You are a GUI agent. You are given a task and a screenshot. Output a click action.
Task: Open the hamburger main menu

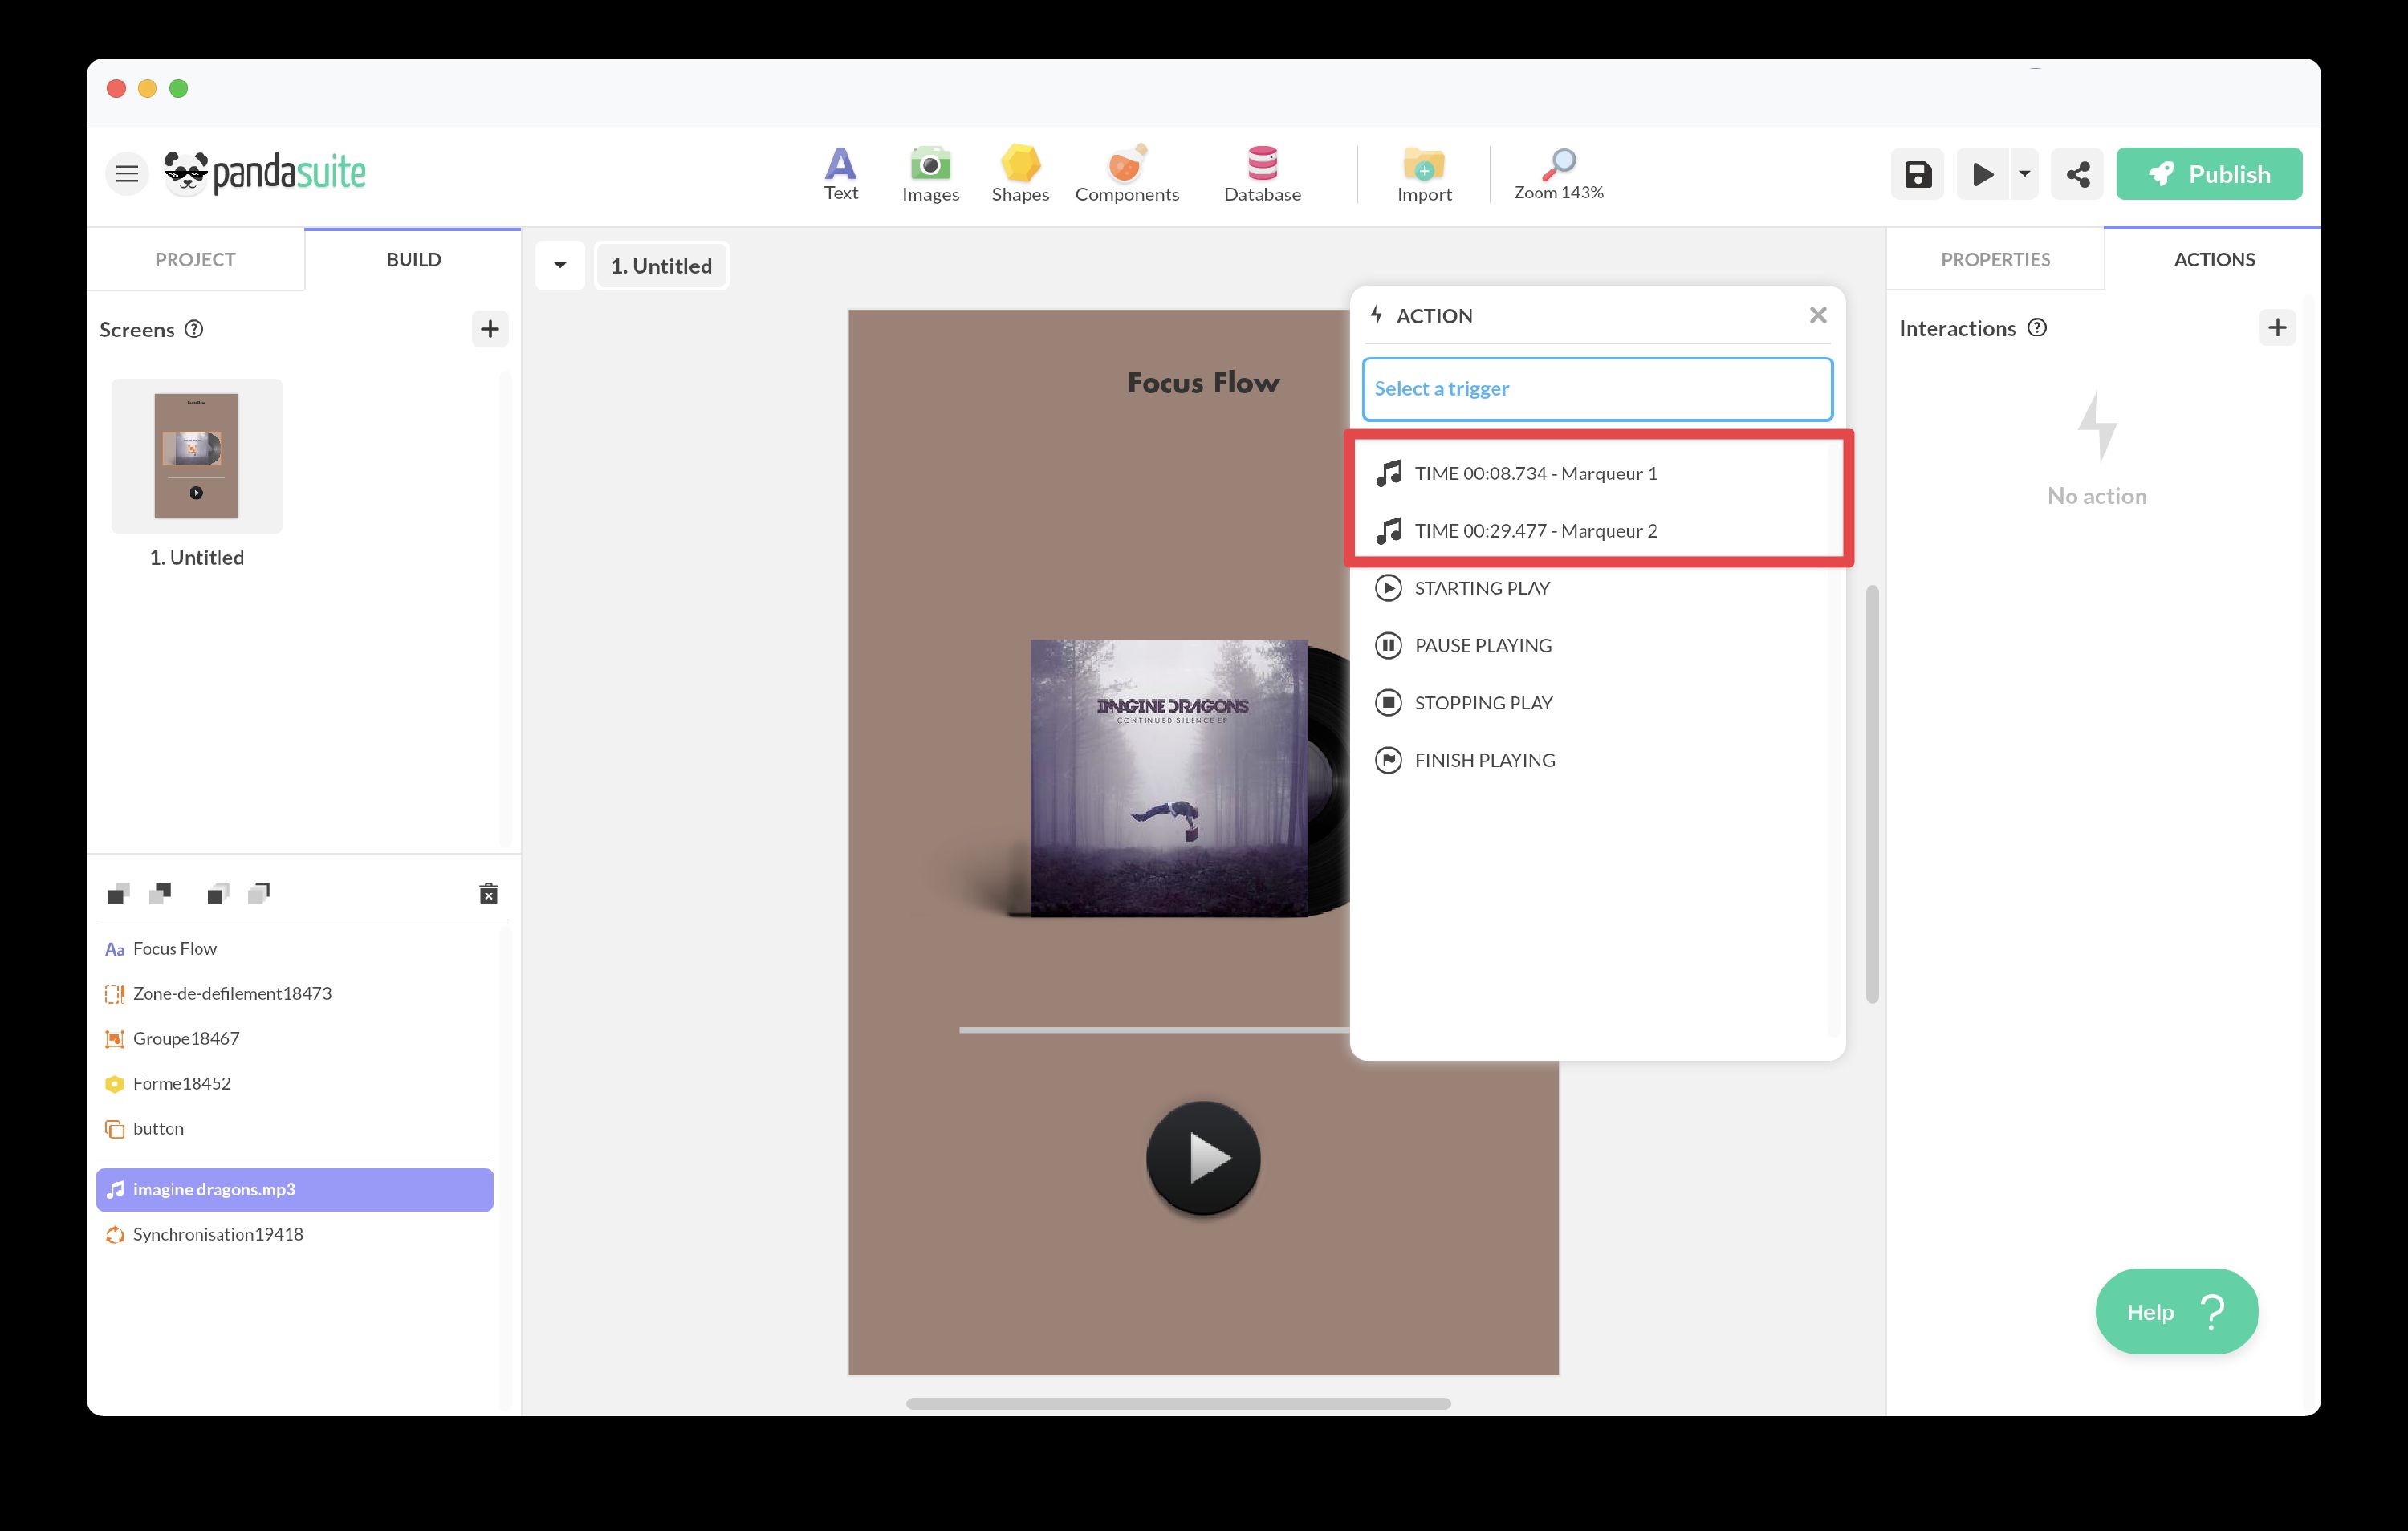click(x=127, y=175)
